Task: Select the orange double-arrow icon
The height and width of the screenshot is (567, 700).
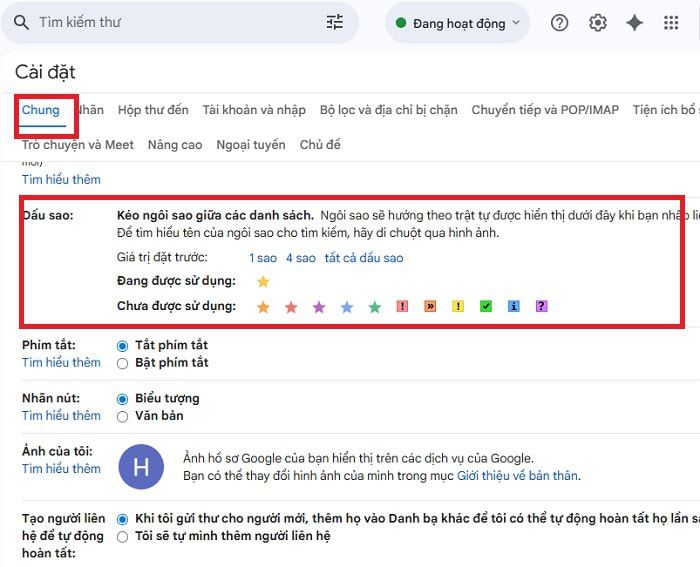Action: 430,306
